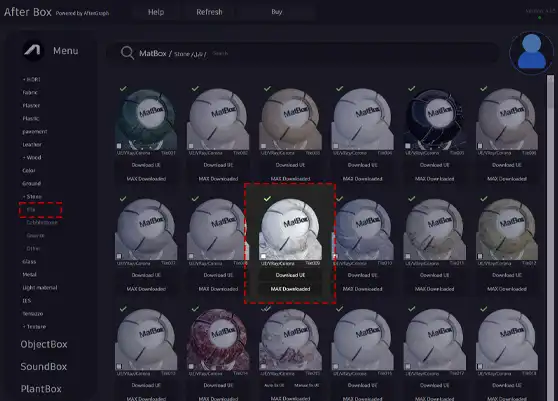The width and height of the screenshot is (558, 401).
Task: Tick the selection checkbox on Tile005
Action: [408, 146]
